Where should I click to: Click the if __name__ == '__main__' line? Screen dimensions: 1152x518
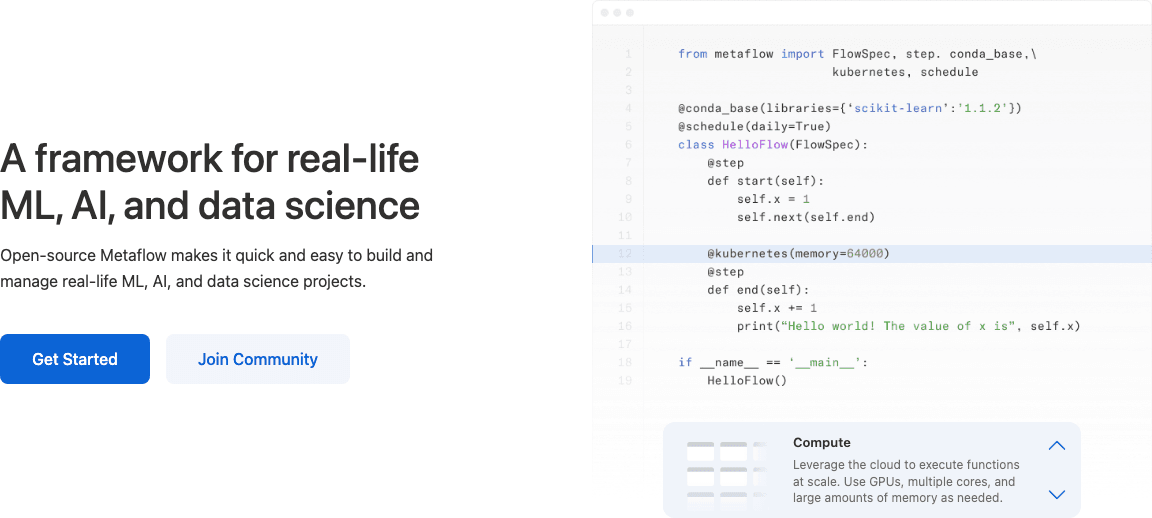[x=773, y=363]
